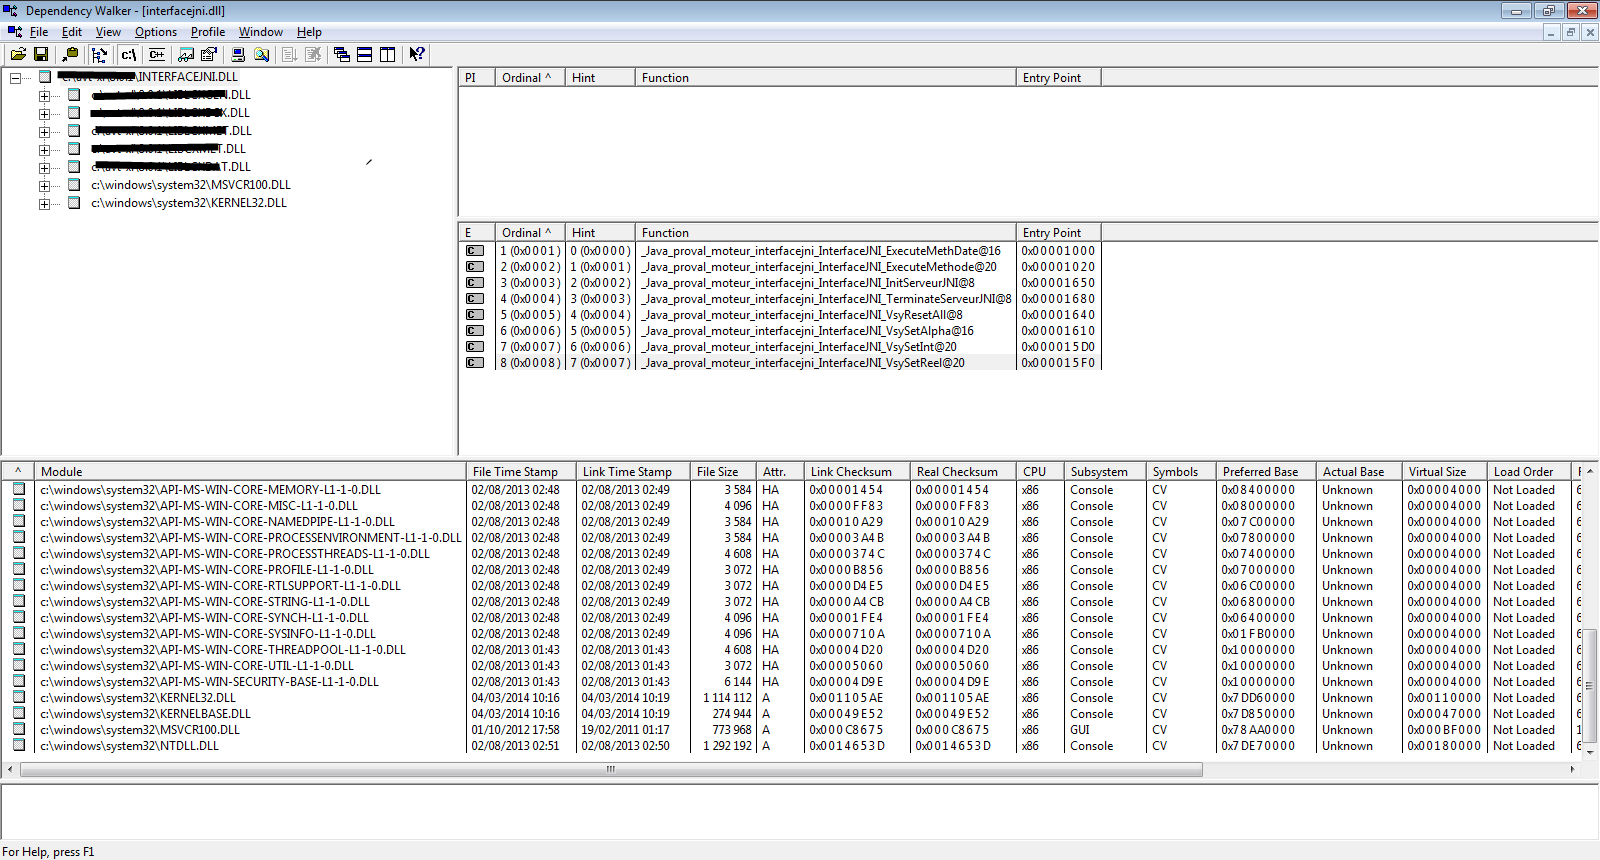Open the File menu
Image resolution: width=1600 pixels, height=860 pixels.
tap(39, 32)
